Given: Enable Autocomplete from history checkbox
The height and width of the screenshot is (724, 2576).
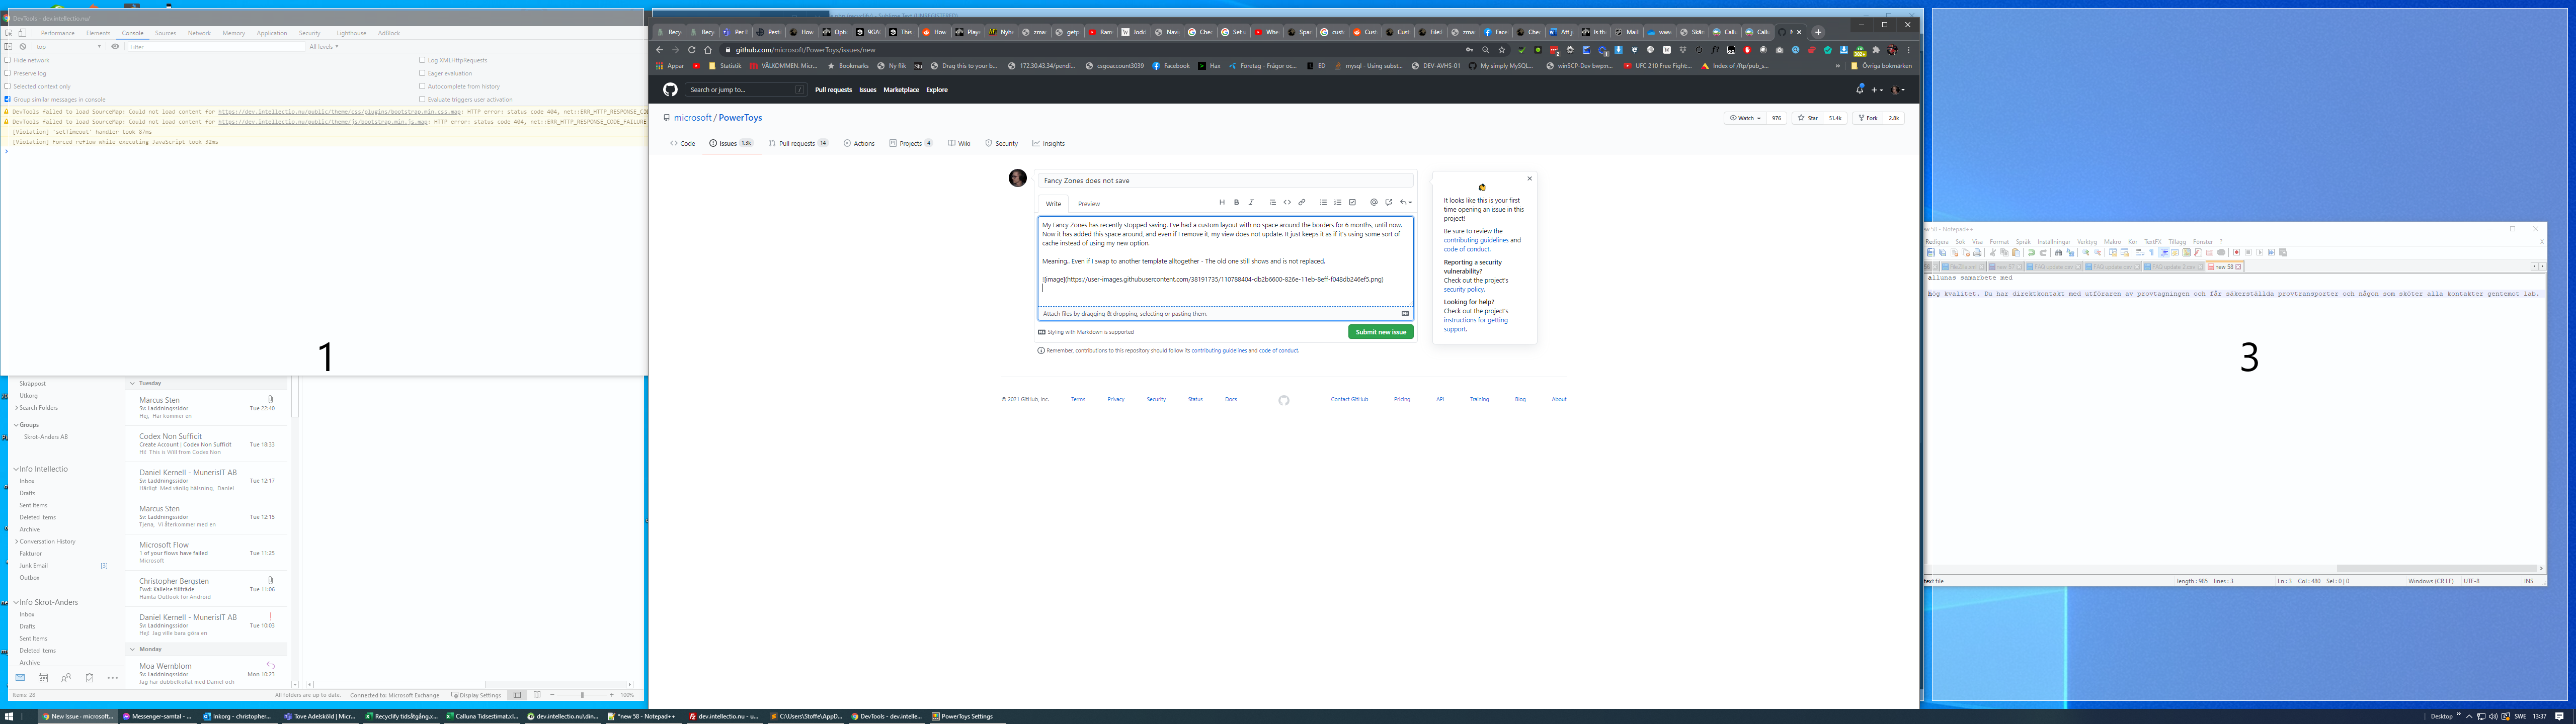Looking at the screenshot, I should 422,86.
